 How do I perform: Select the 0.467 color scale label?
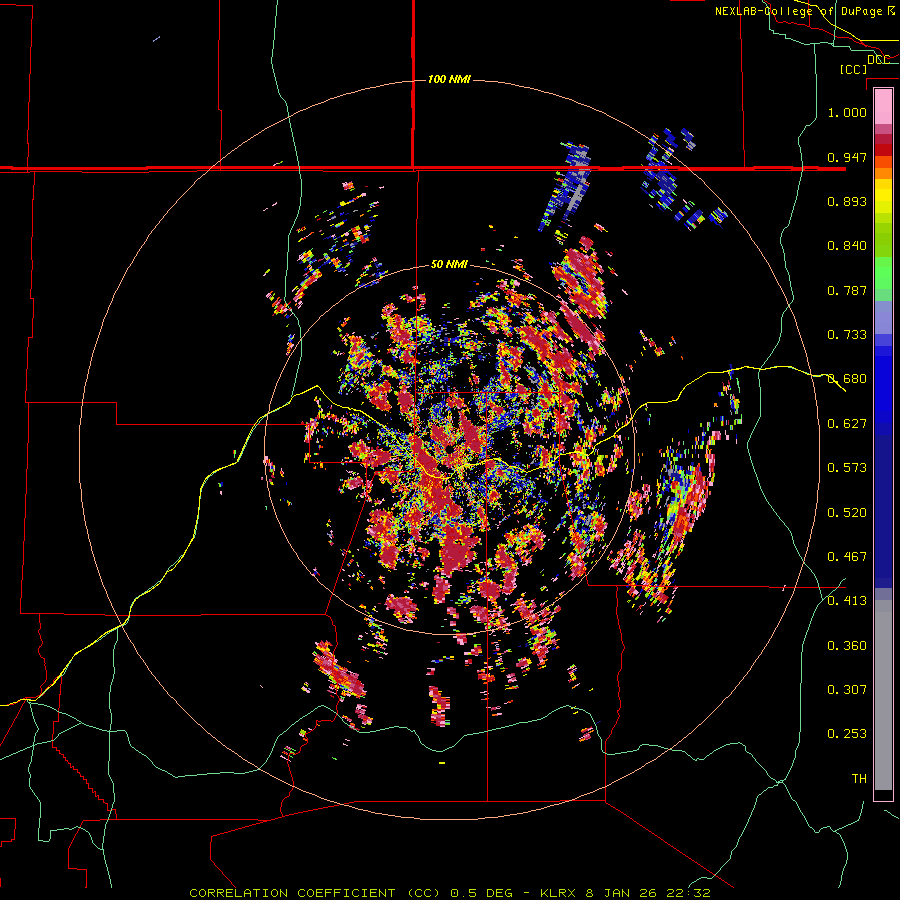pos(847,557)
